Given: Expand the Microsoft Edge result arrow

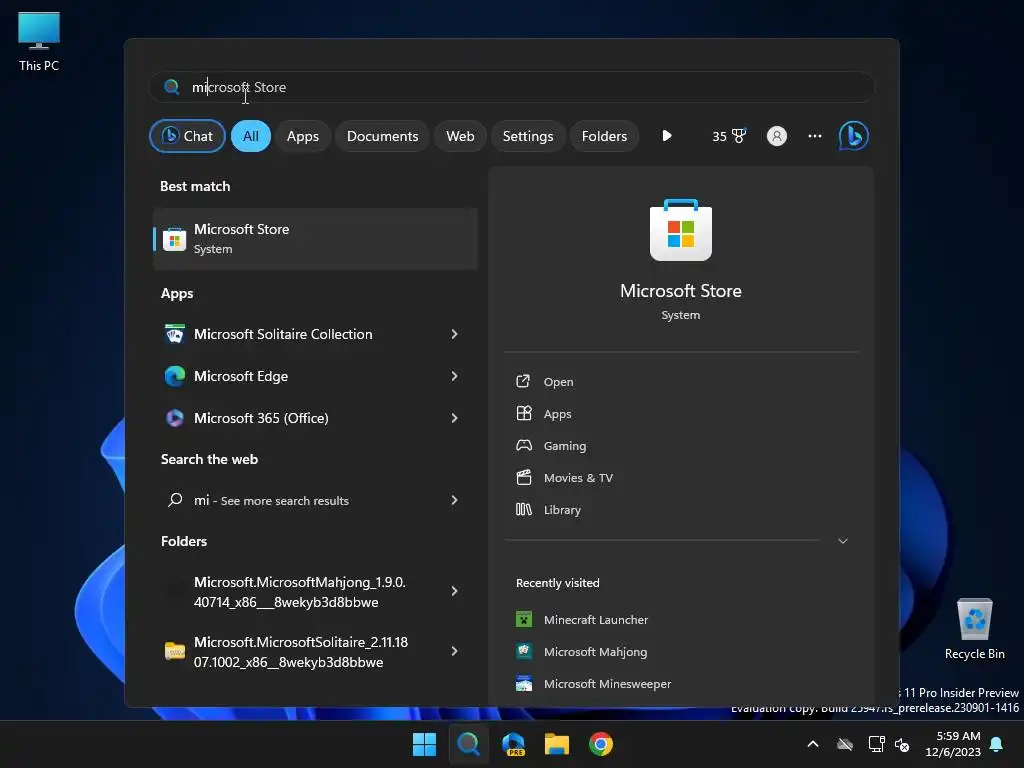Looking at the screenshot, I should pos(455,376).
